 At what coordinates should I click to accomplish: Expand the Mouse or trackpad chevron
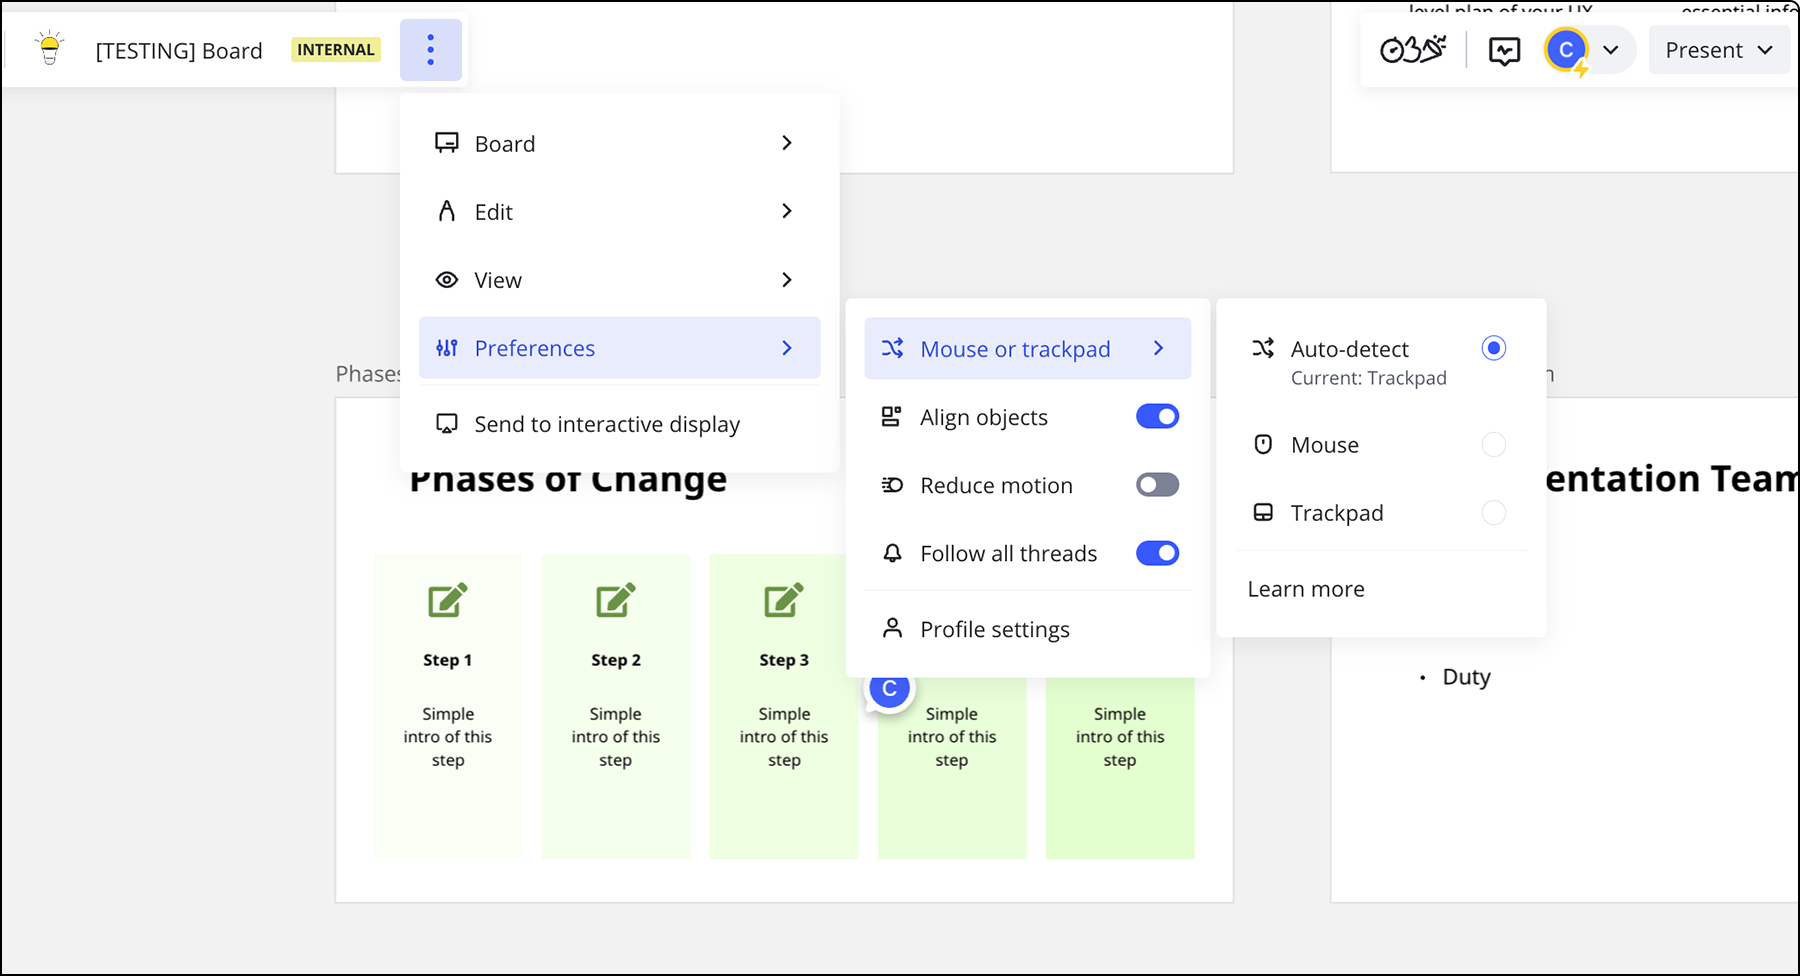coord(1159,348)
